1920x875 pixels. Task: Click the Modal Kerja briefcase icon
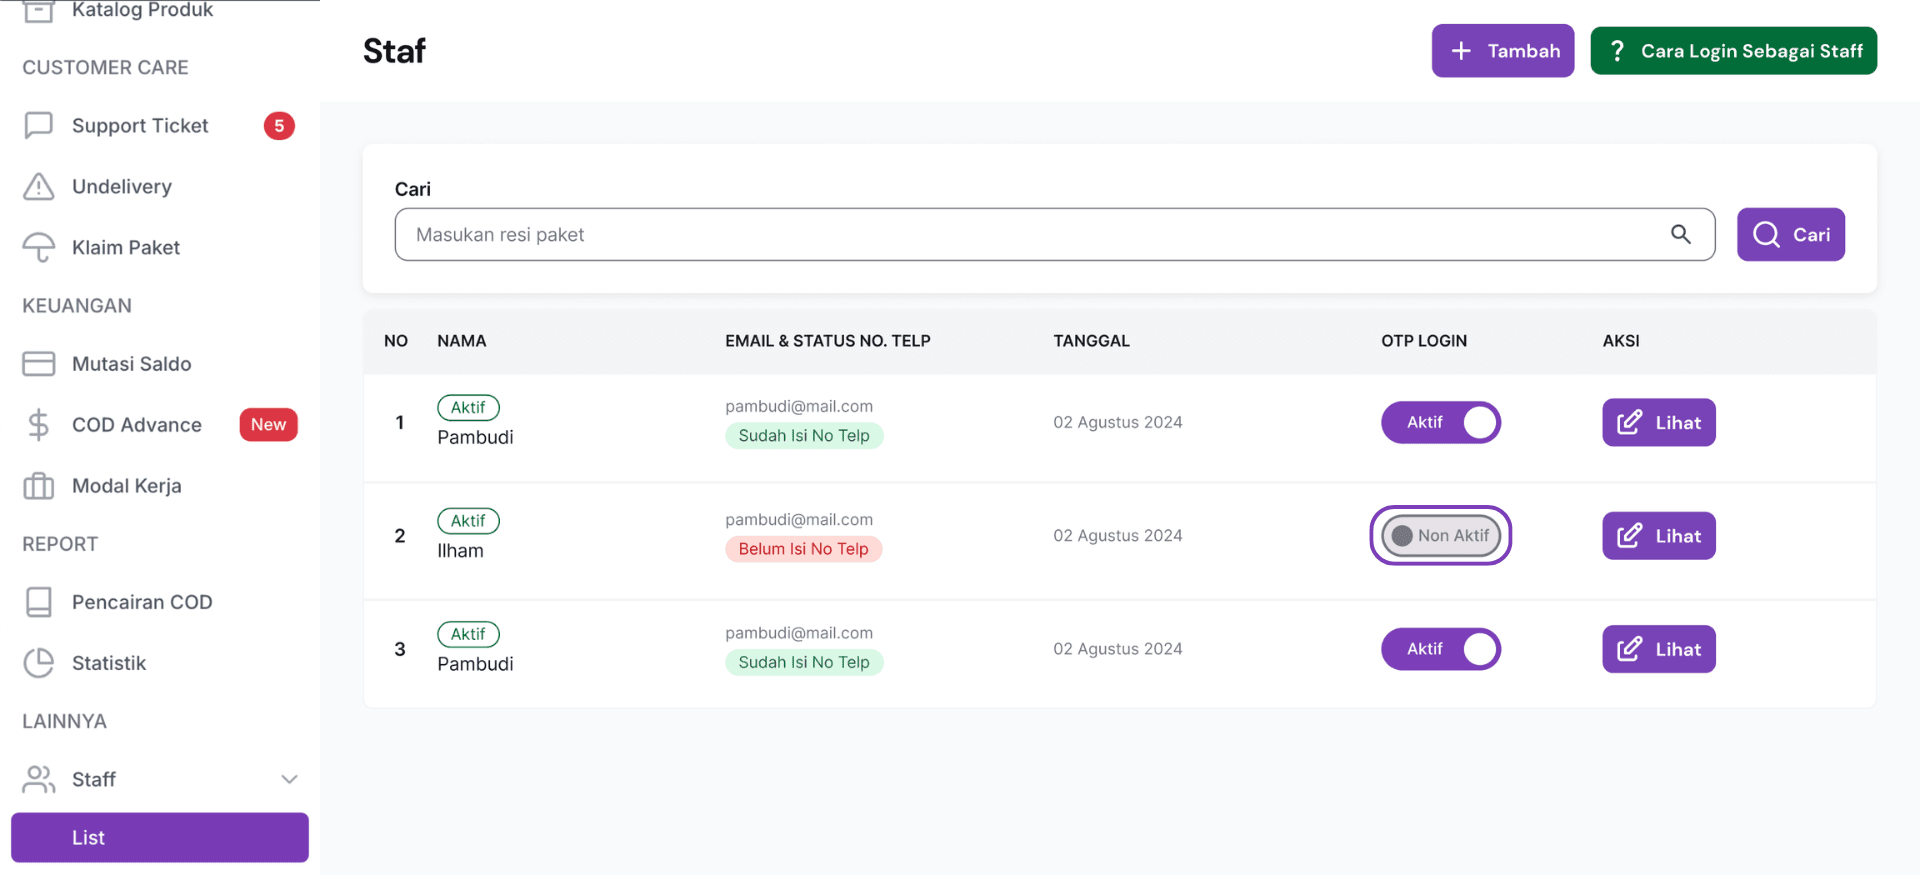[x=38, y=486]
